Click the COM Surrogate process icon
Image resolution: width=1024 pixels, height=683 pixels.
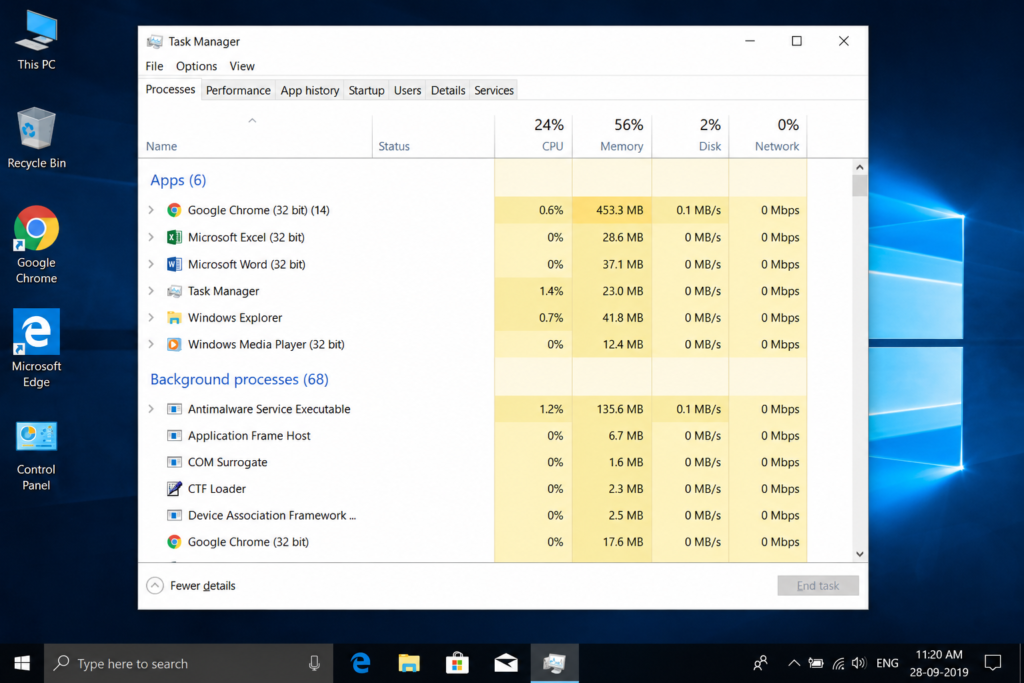click(174, 462)
